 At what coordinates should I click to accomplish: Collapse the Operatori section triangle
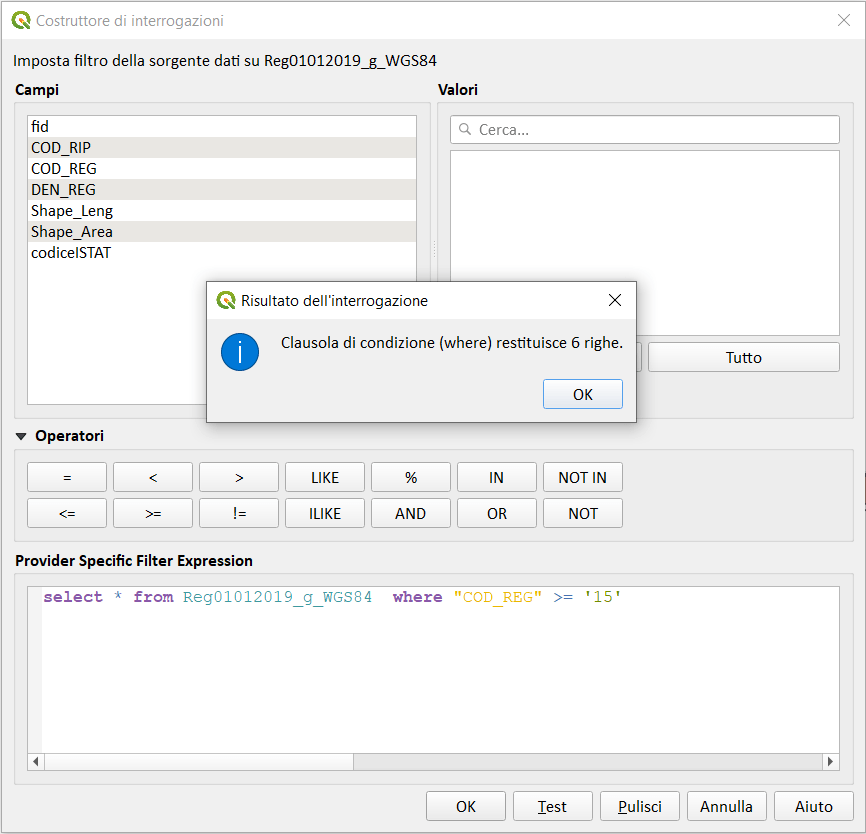(x=21, y=436)
